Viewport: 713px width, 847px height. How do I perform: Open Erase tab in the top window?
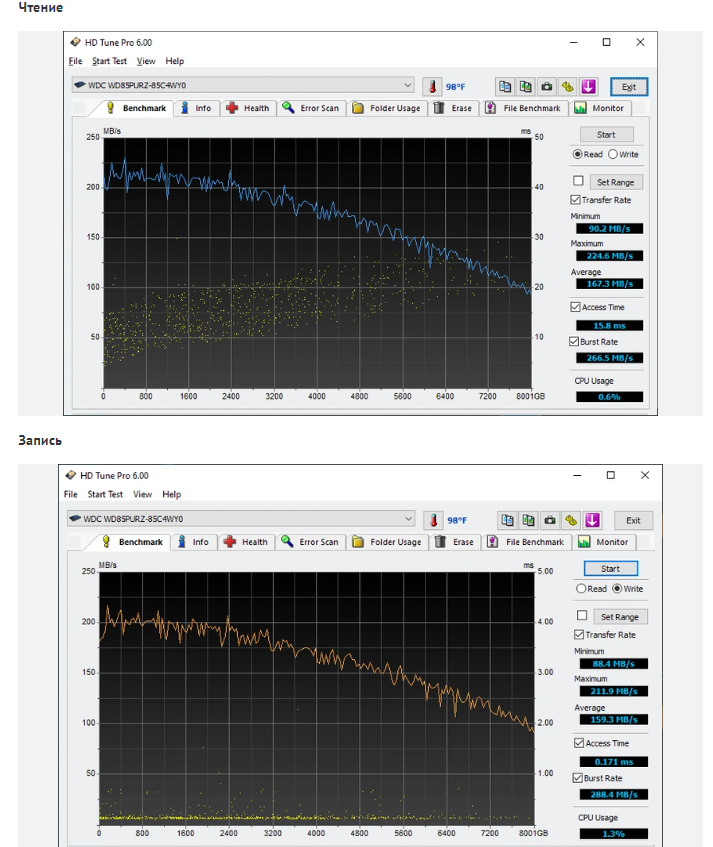click(454, 108)
